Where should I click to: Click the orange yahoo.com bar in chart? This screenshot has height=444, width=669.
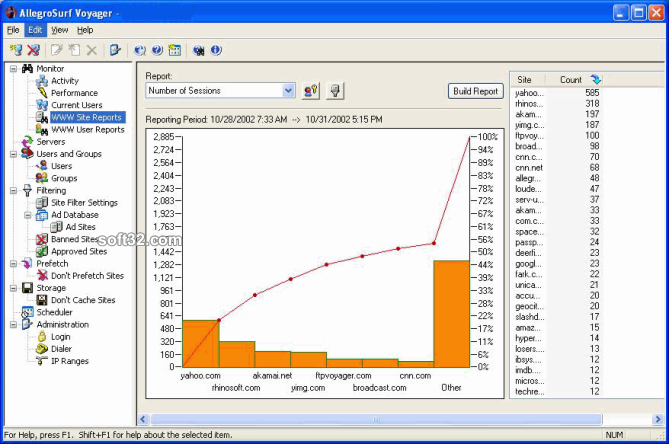pos(201,344)
